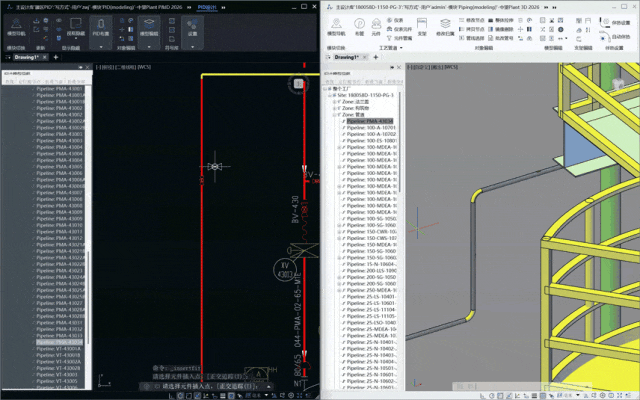Click the 布置 tool in Plant 3D ribbon

tap(359, 27)
